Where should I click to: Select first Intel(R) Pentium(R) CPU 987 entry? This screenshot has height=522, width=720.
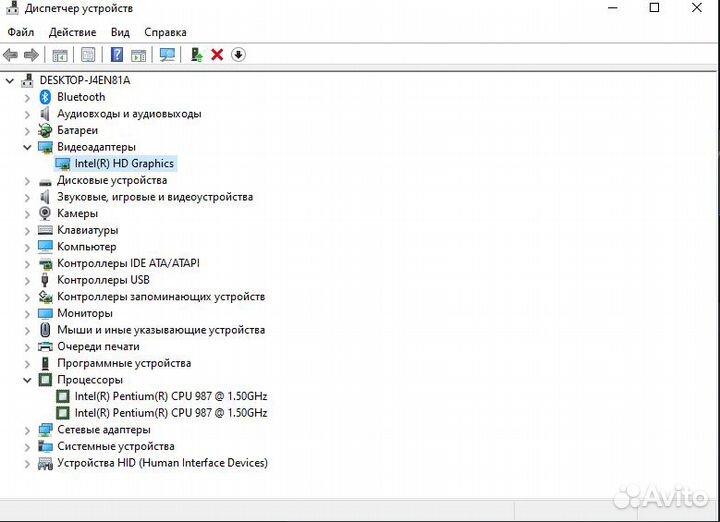coord(171,396)
